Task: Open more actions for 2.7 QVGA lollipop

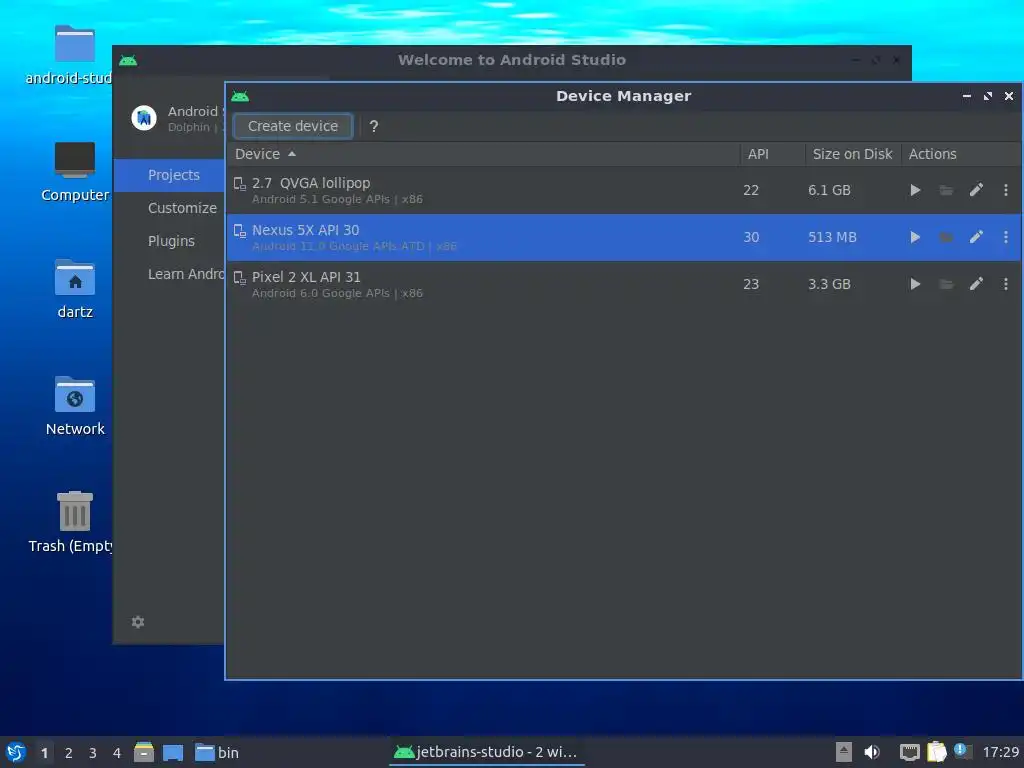Action: pos(1006,190)
